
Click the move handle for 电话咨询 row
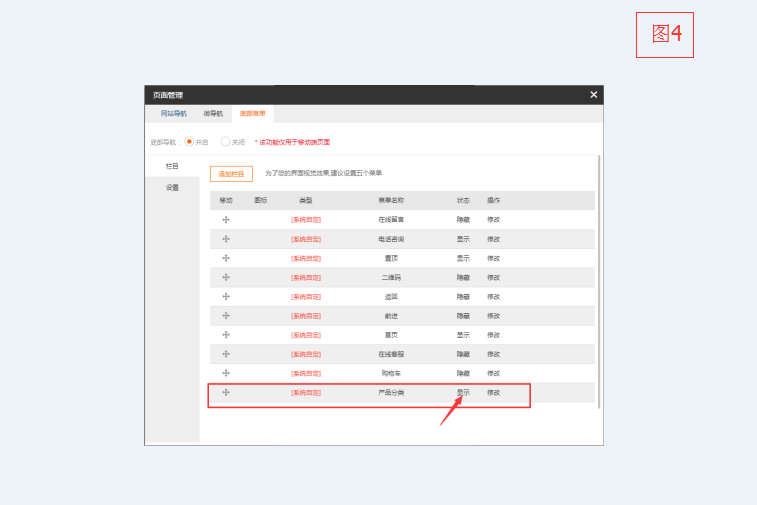[x=226, y=238]
